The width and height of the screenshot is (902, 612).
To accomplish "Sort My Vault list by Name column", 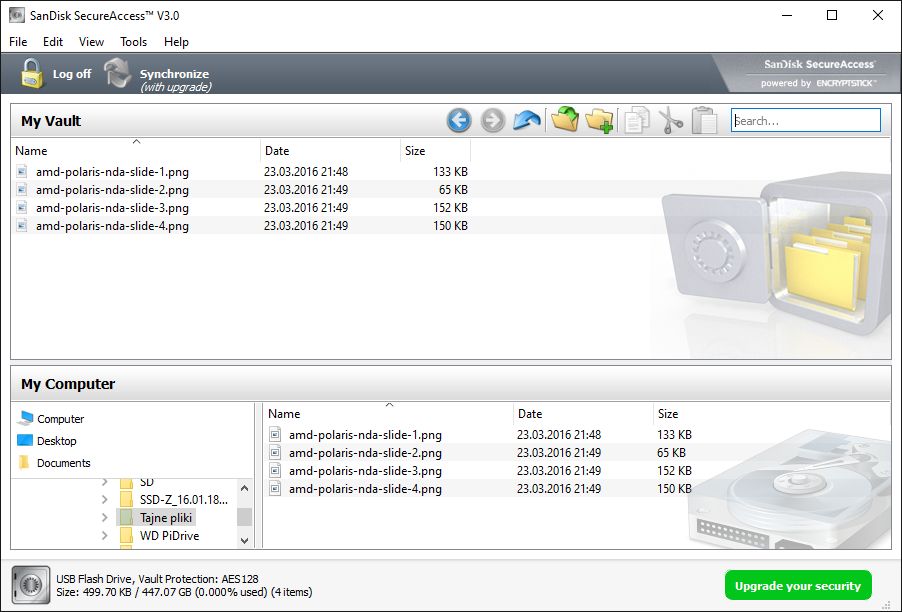I will click(136, 150).
